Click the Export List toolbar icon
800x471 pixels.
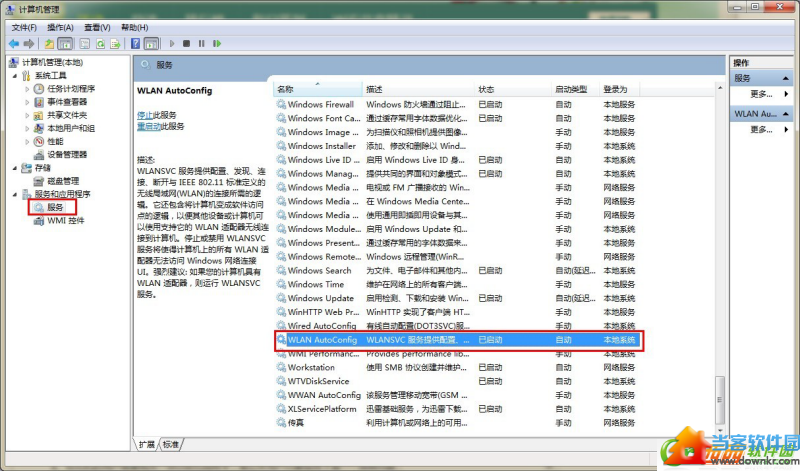[115, 44]
